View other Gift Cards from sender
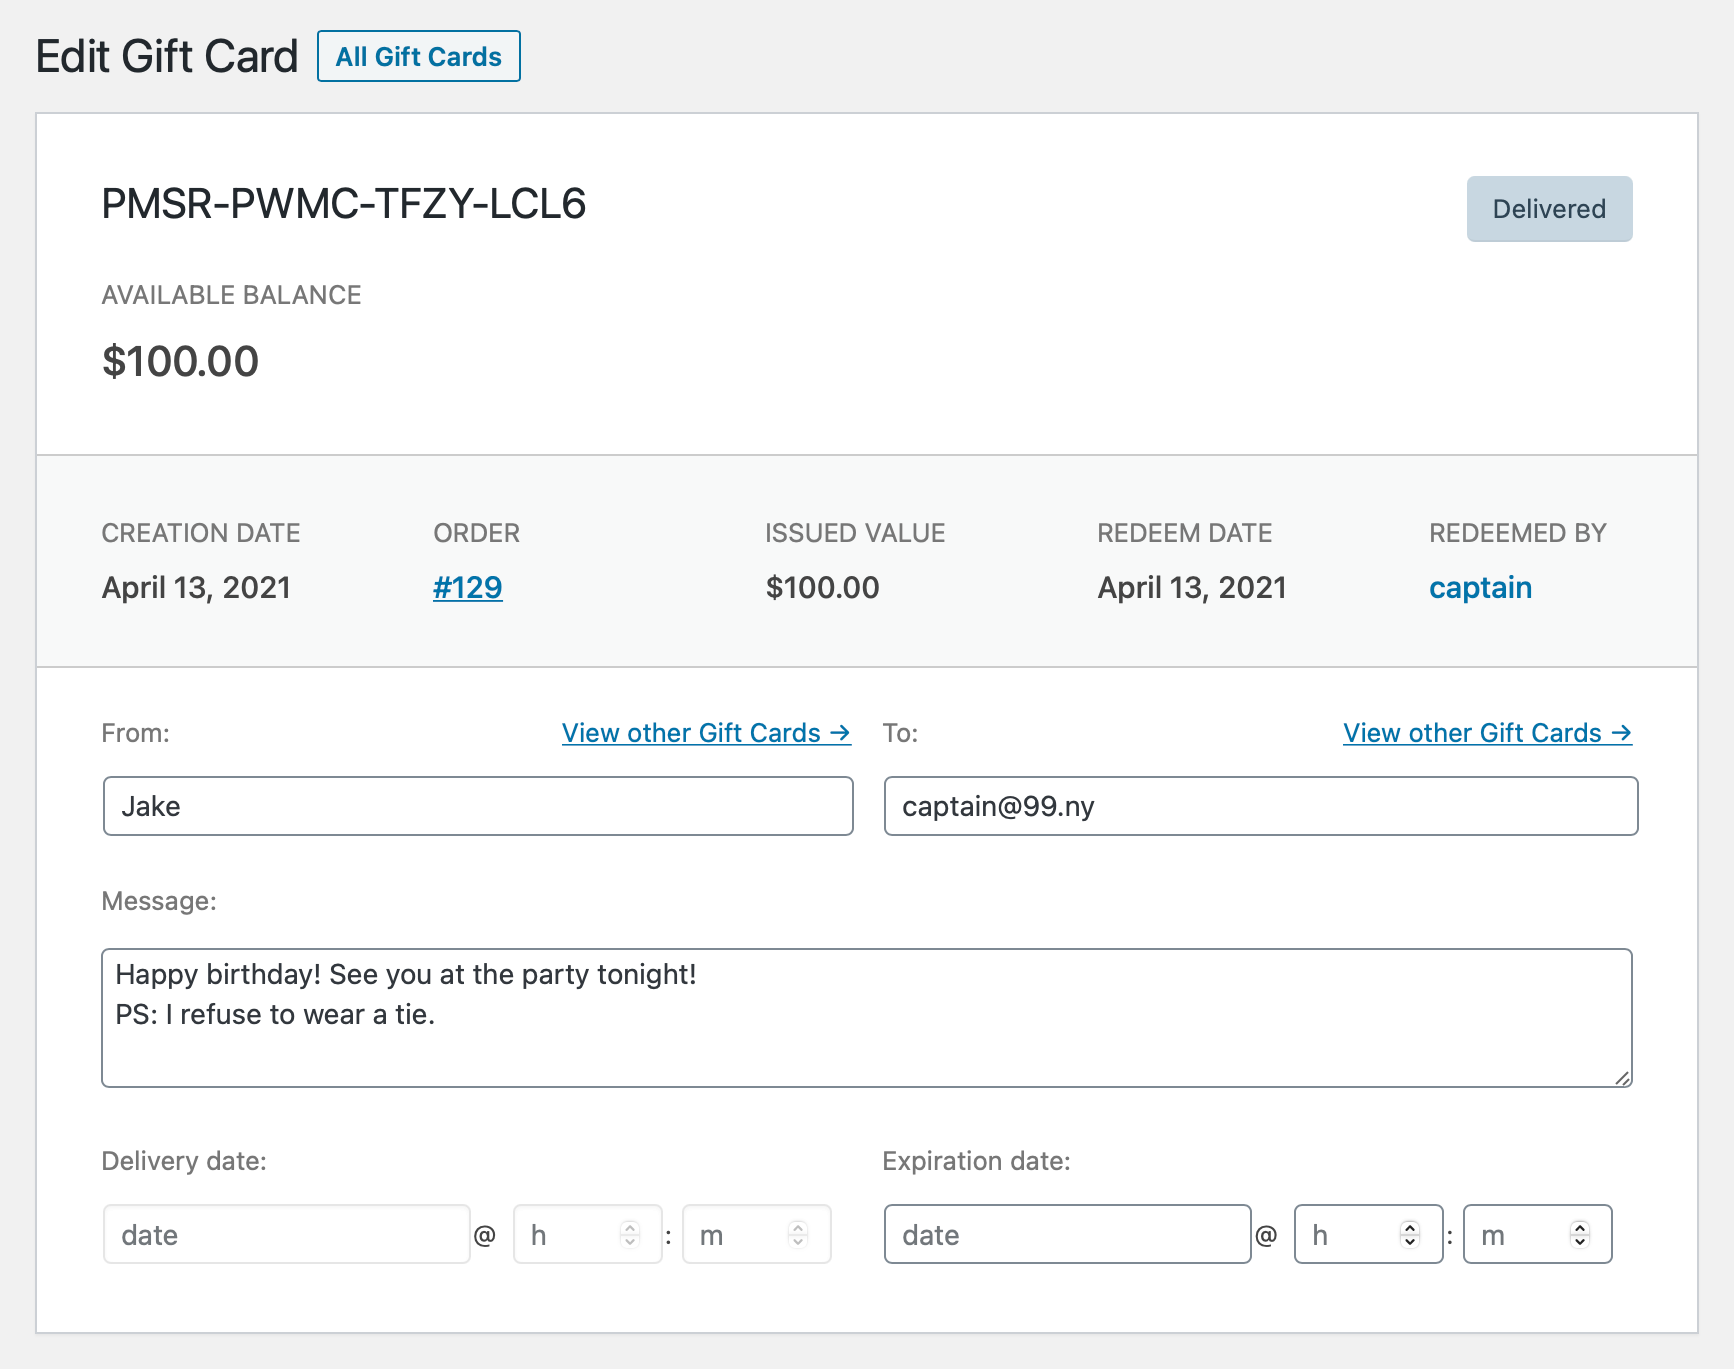1734x1369 pixels. pyautogui.click(x=705, y=733)
